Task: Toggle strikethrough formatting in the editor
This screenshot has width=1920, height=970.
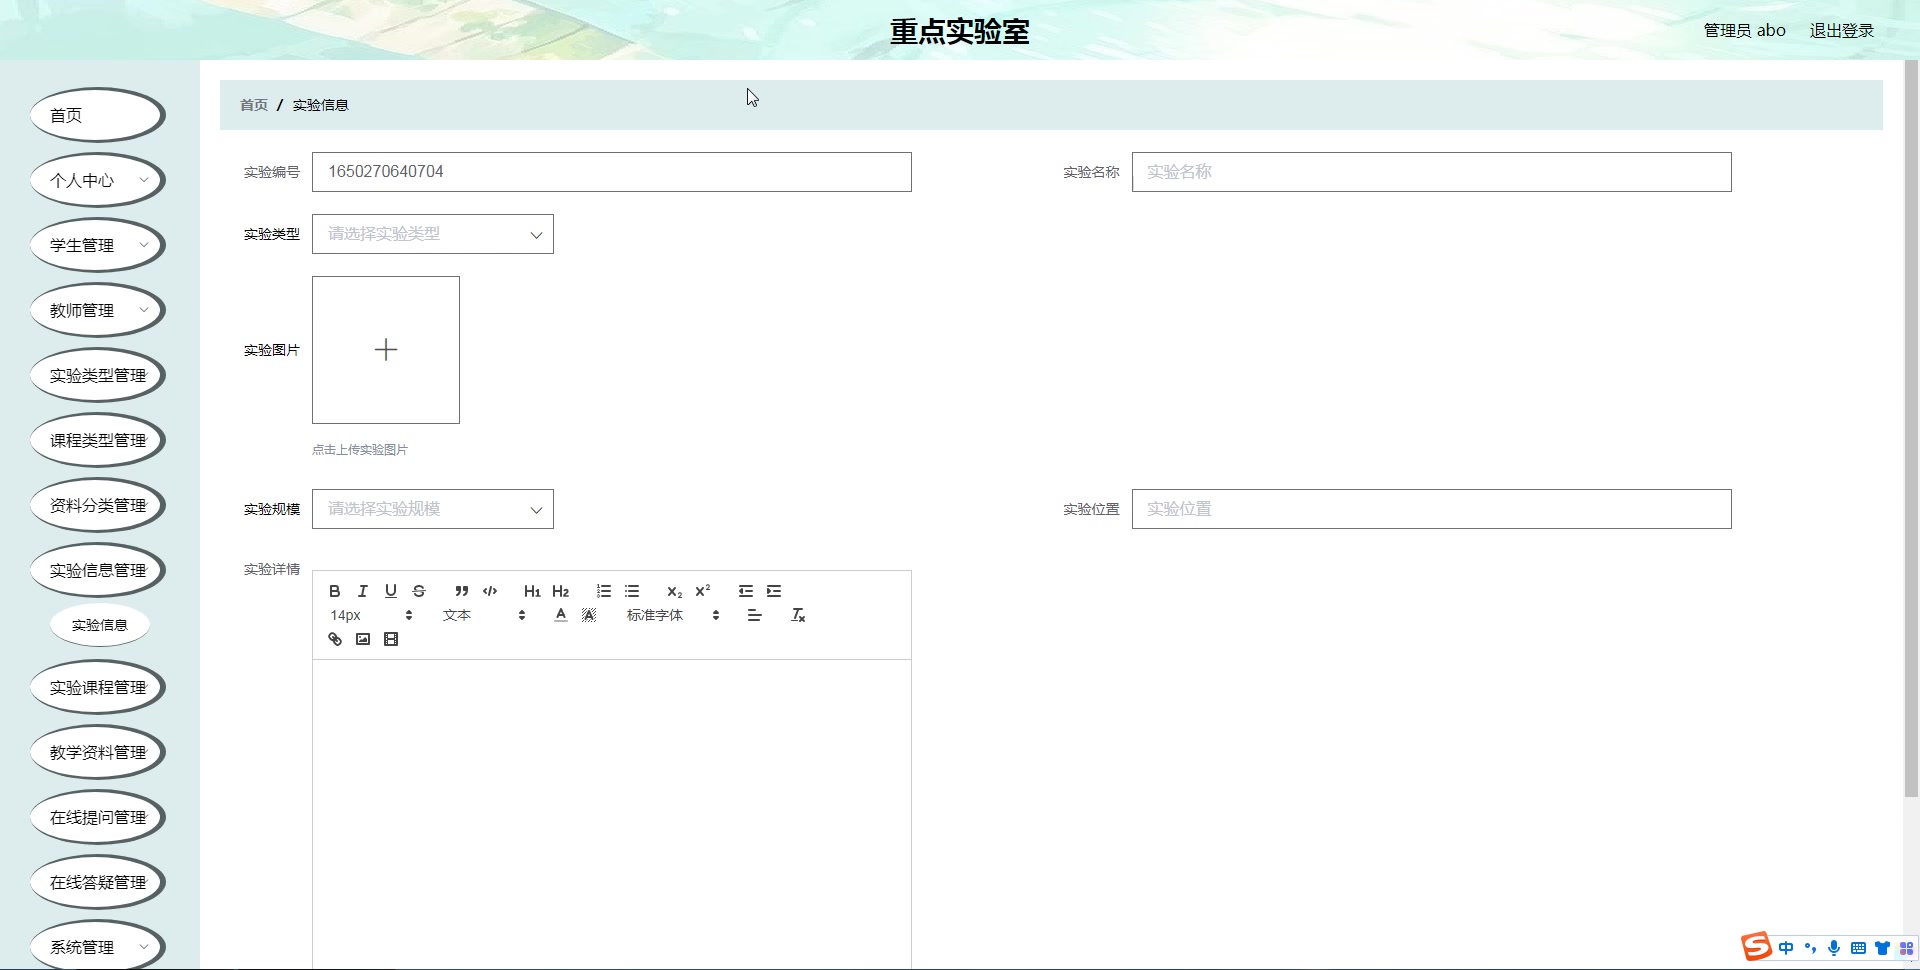Action: tap(419, 591)
